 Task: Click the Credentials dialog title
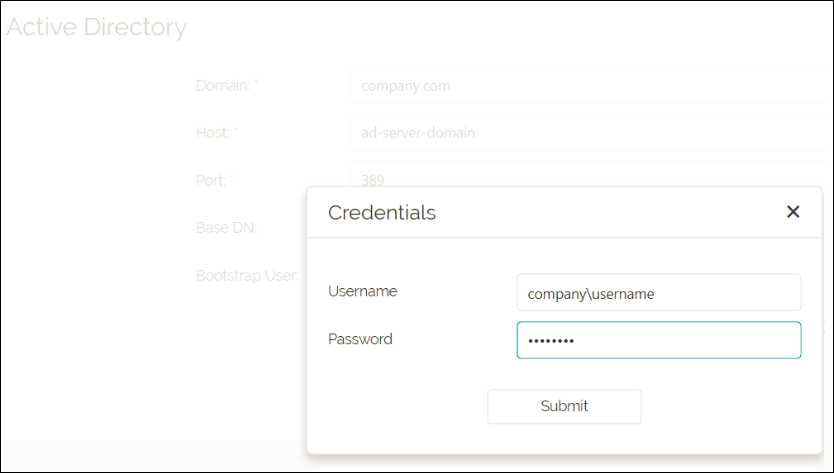click(382, 212)
